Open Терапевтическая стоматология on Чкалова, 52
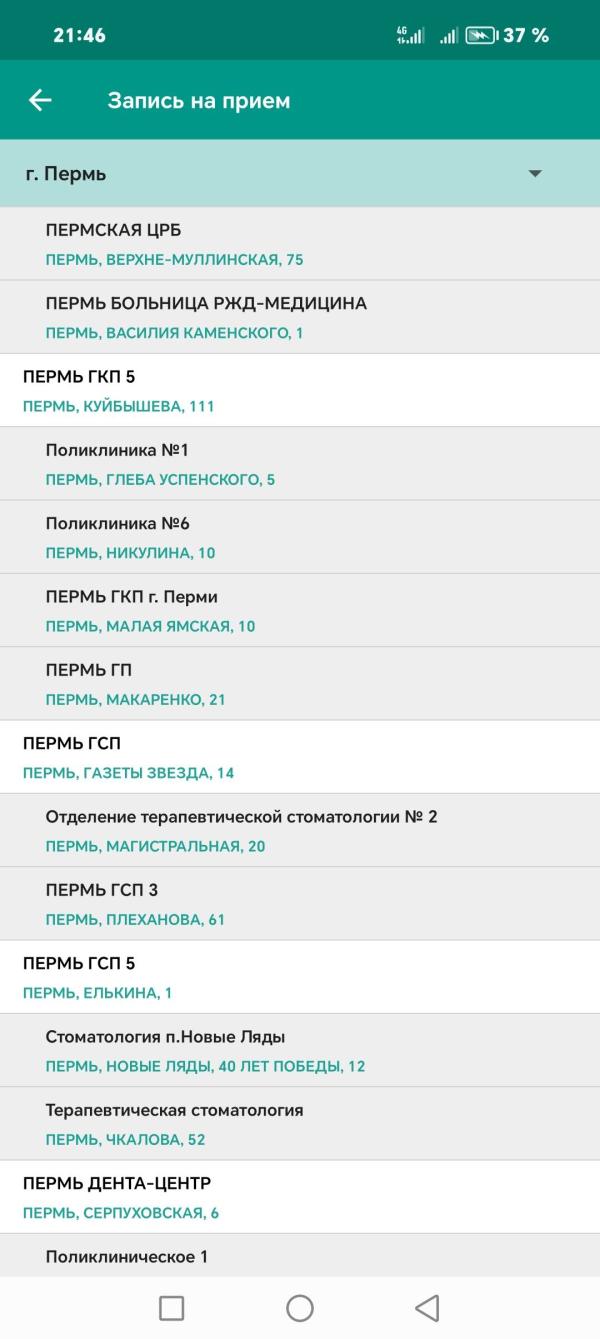600x1339 pixels. point(300,1124)
